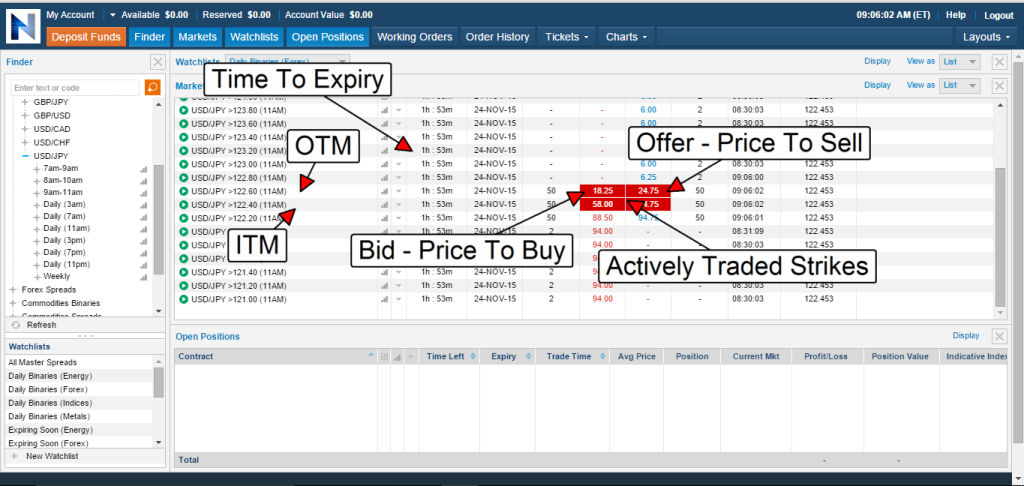1024x486 pixels.
Task: Click the green icon for USD/JPY >123.80
Action: coord(184,110)
